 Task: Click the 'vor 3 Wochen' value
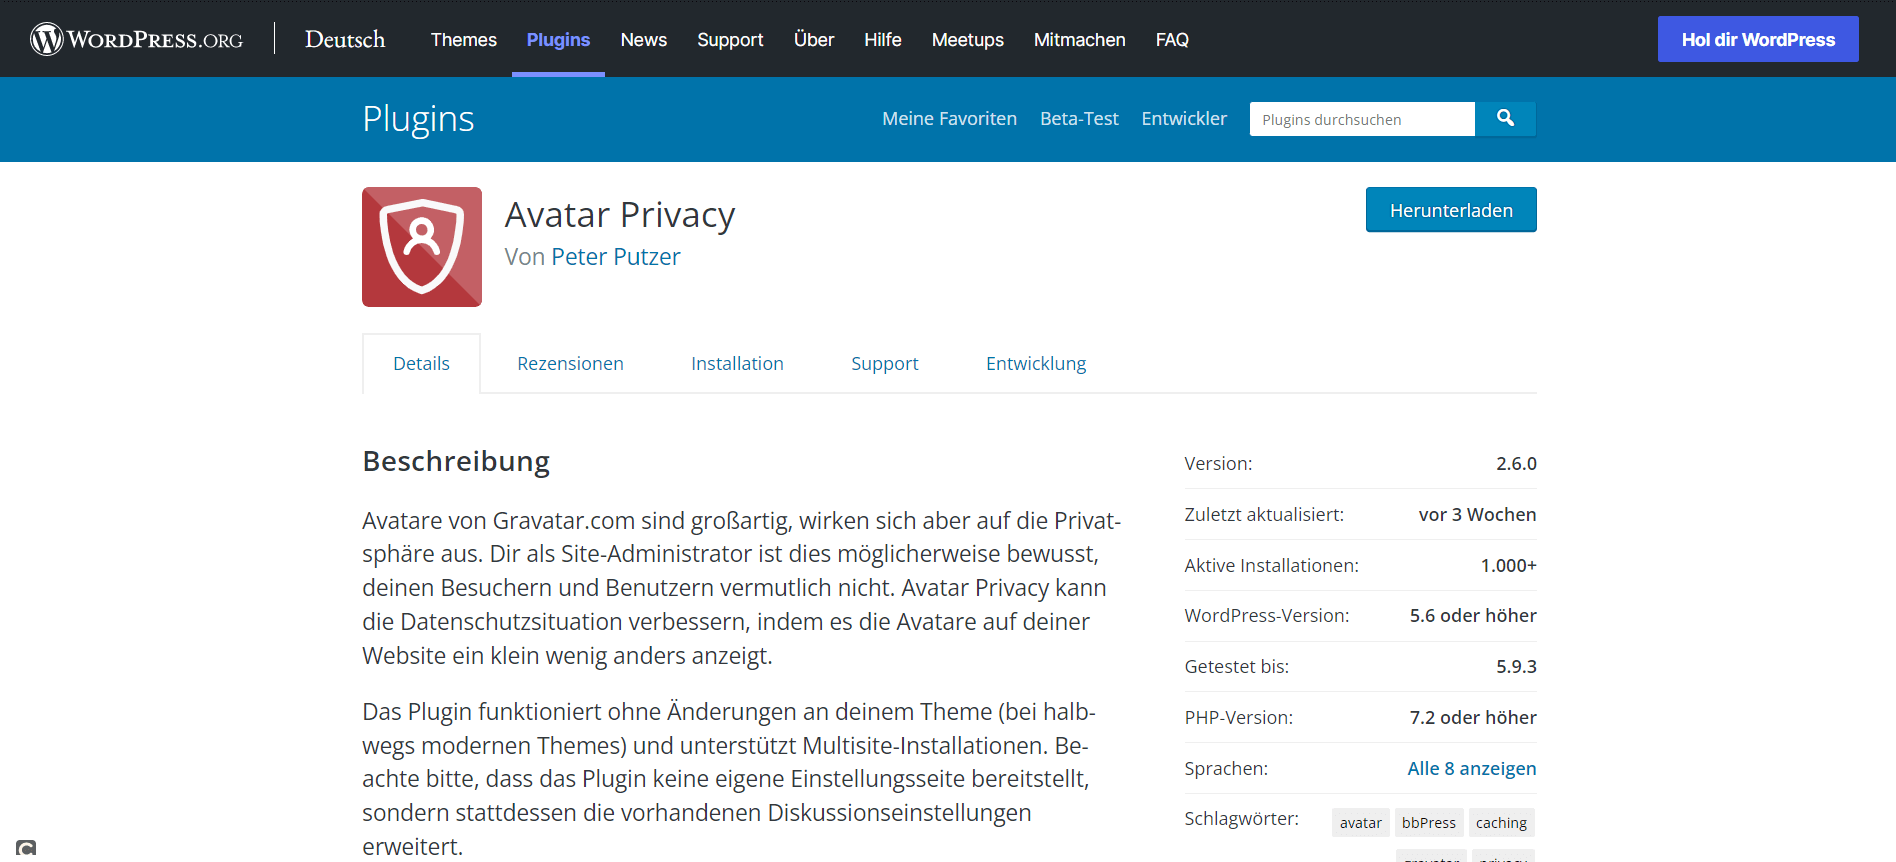pyautogui.click(x=1477, y=514)
